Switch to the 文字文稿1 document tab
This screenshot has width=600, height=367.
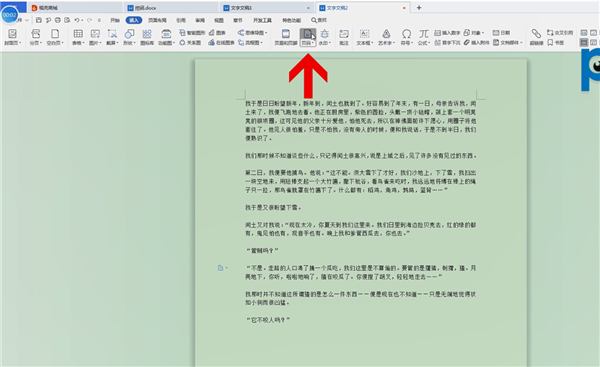[x=267, y=8]
